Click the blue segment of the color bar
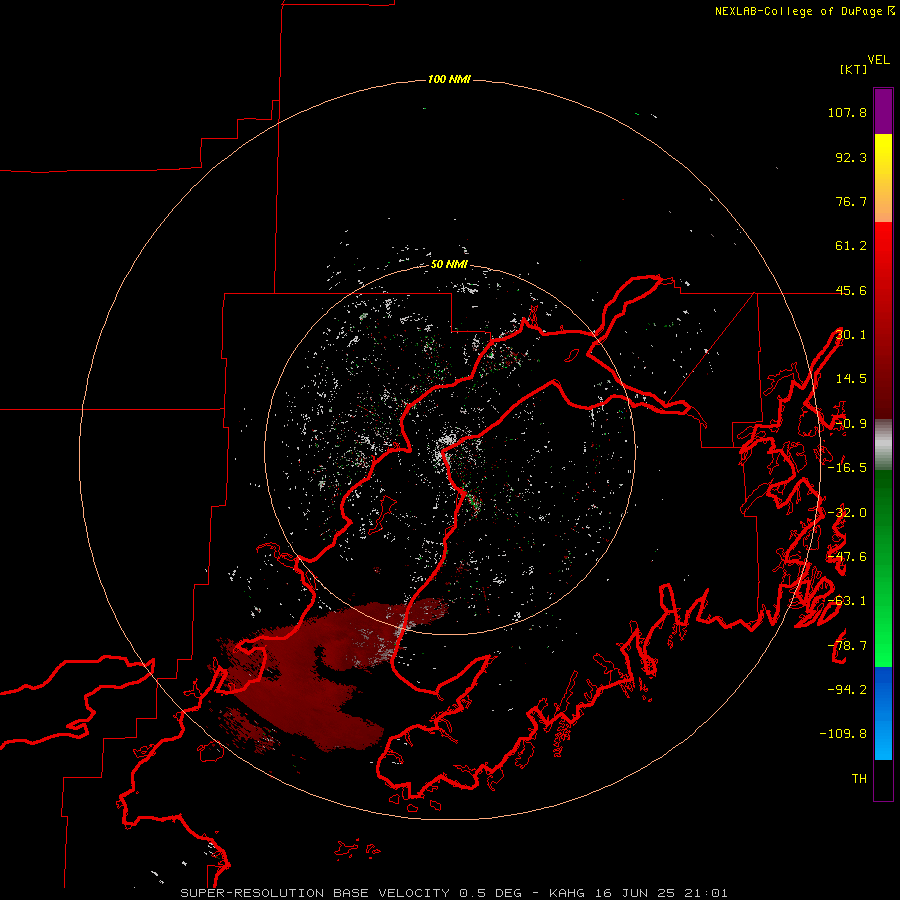 tap(883, 713)
